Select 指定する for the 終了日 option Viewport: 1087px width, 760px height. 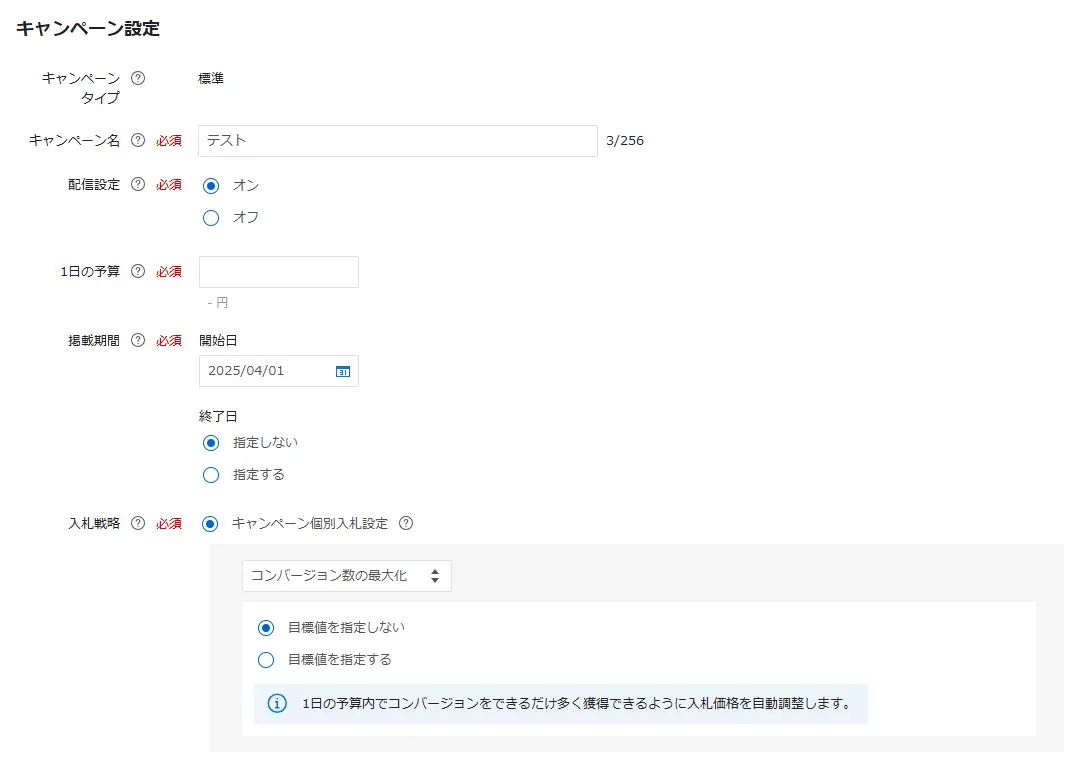(x=210, y=474)
